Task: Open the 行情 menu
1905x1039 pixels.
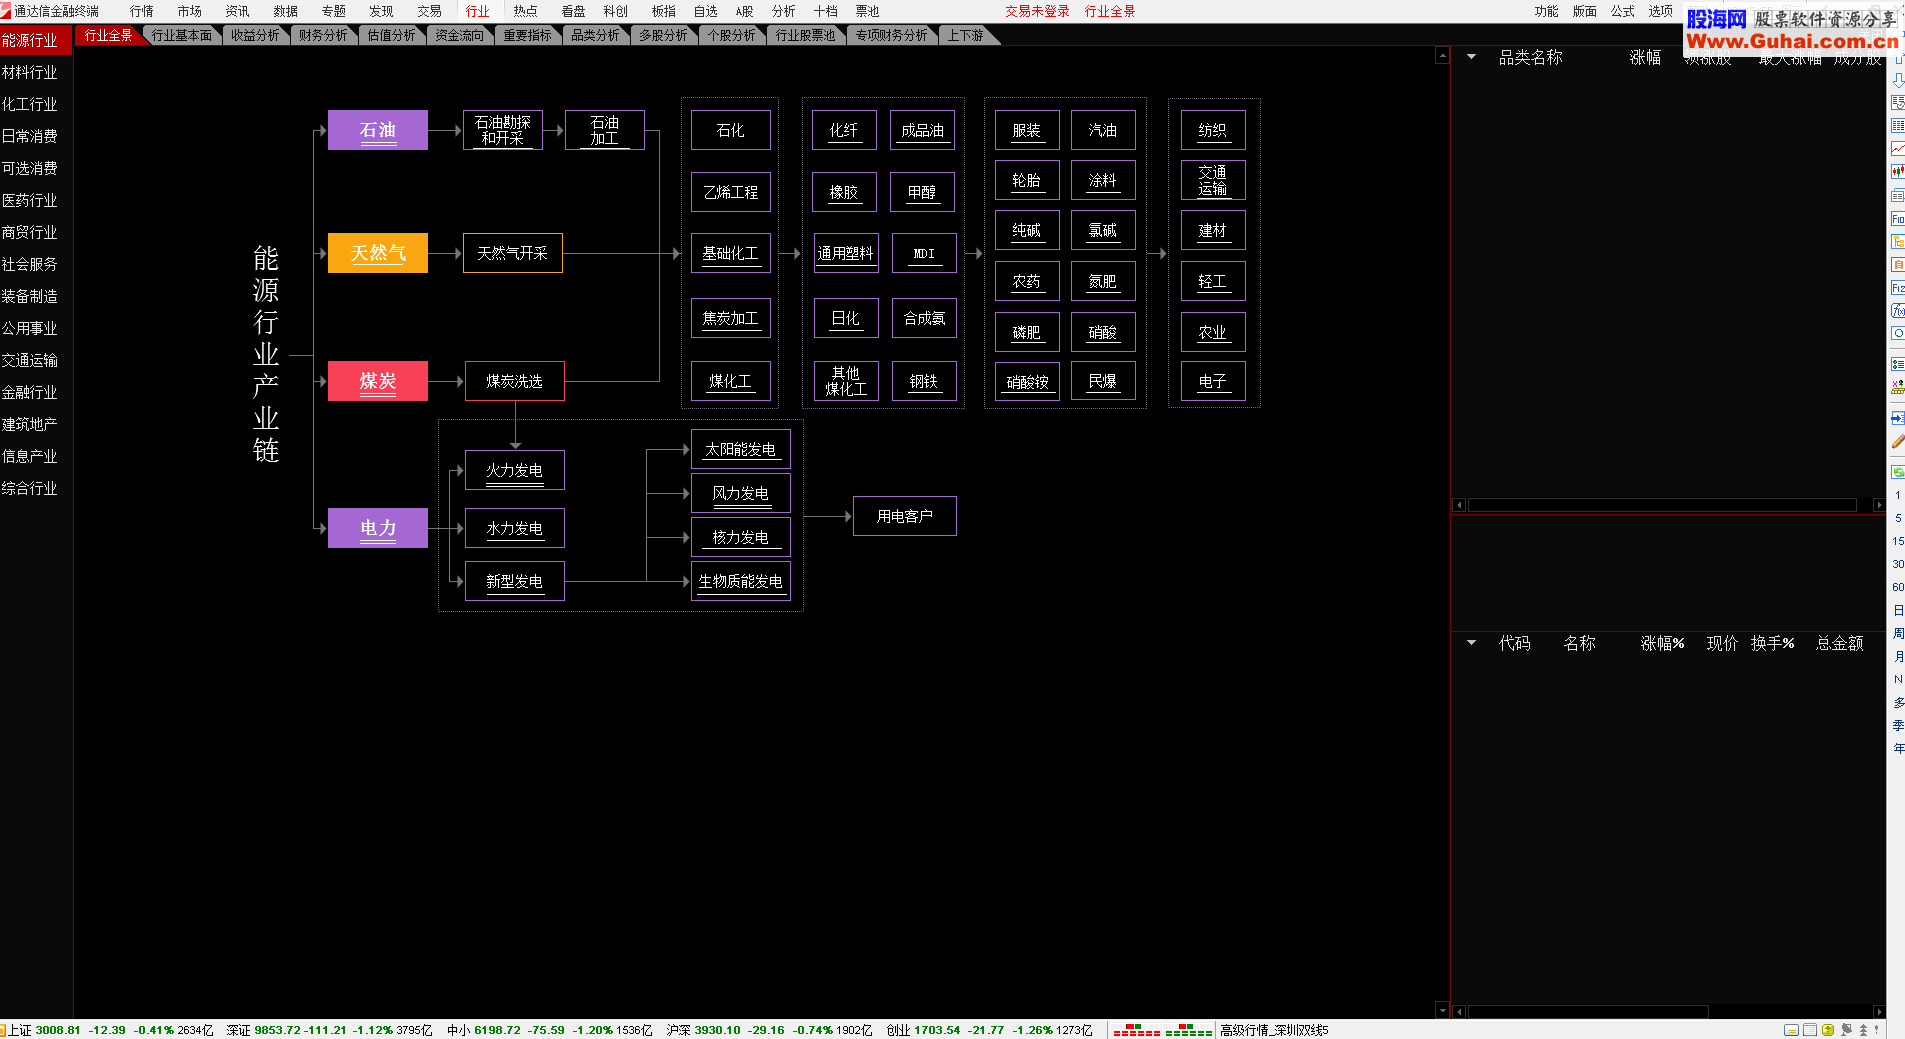Action: tap(142, 11)
